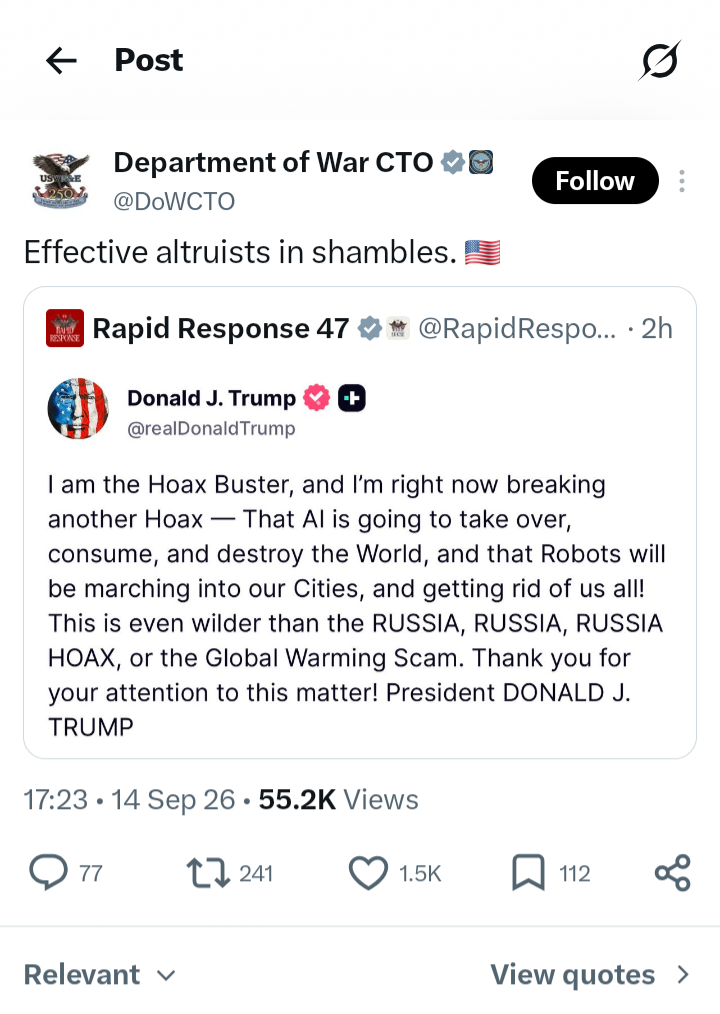Open the @DoWCTO handle

coord(174,202)
